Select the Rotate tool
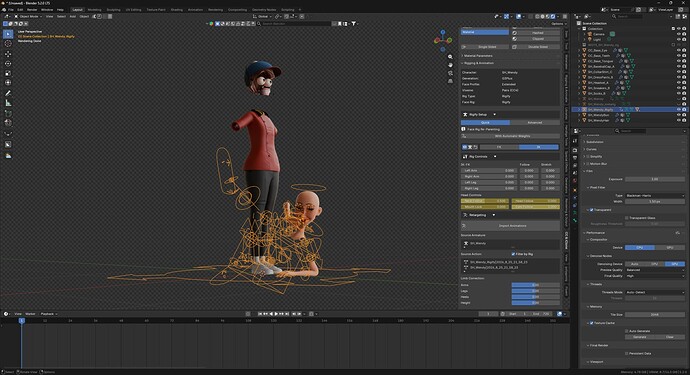This screenshot has height=375, width=690. (x=8, y=63)
